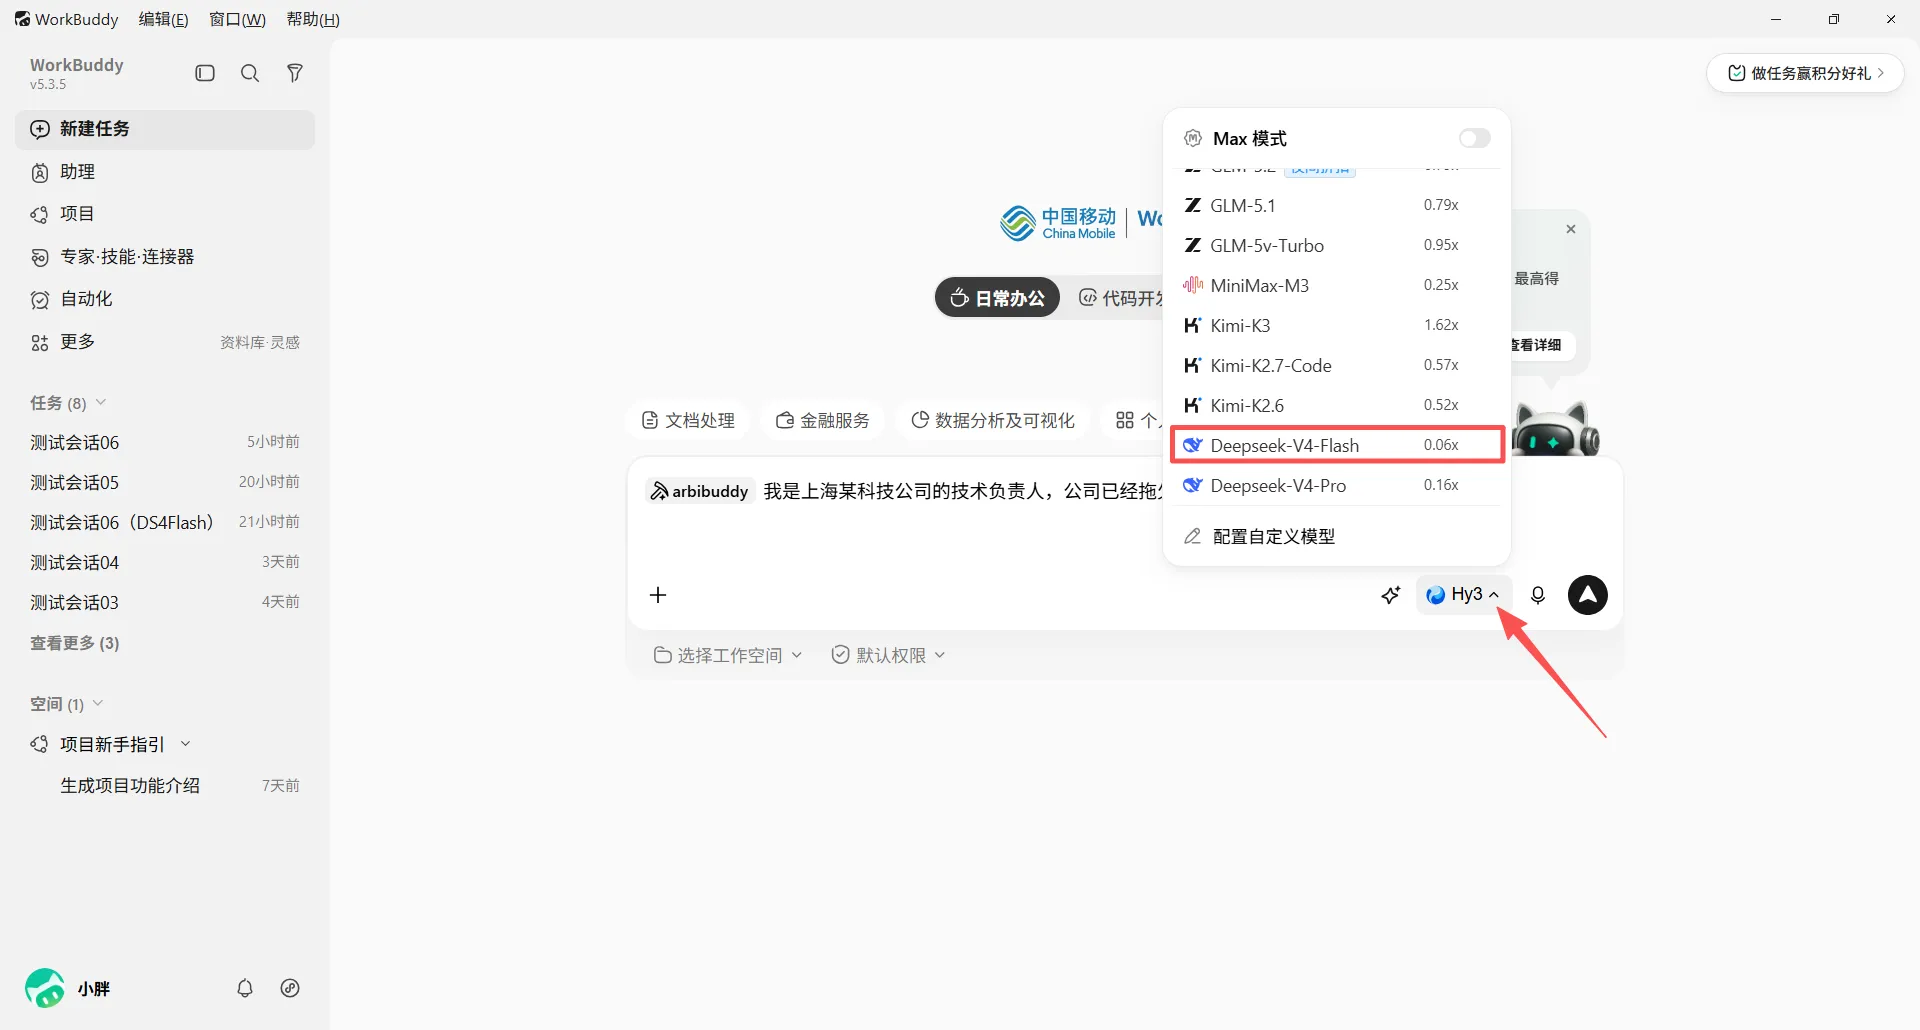
Task: Open 做任务赢积分好礼 button
Action: click(x=1805, y=73)
